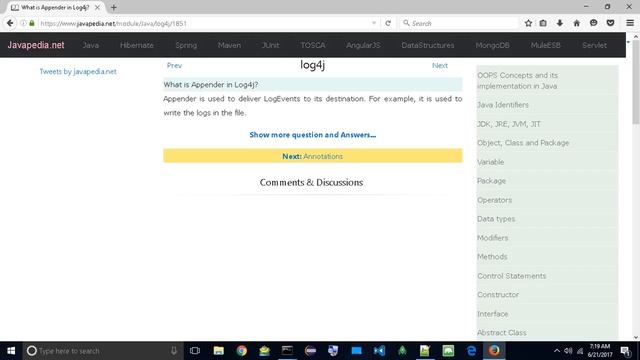Click 'Show more question and Answers...'
The image size is (640, 360).
pos(313,135)
